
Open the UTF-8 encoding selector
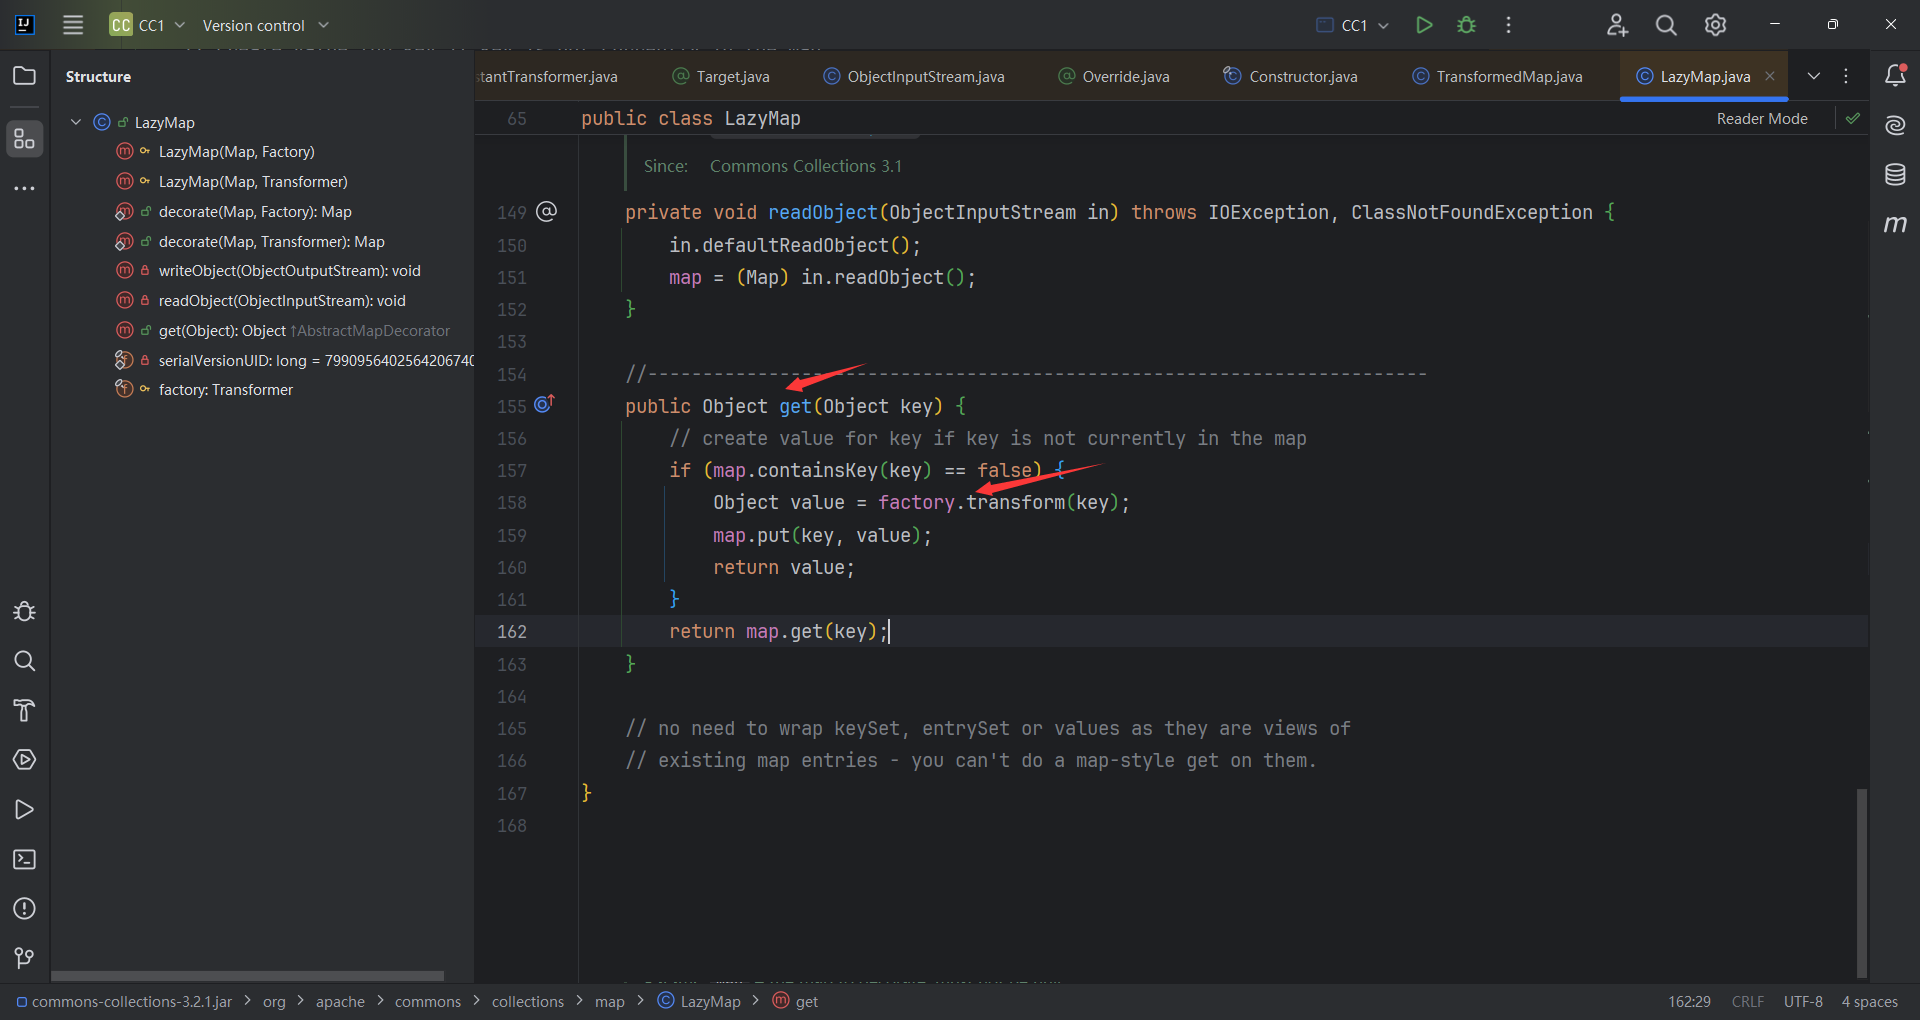coord(1803,1001)
